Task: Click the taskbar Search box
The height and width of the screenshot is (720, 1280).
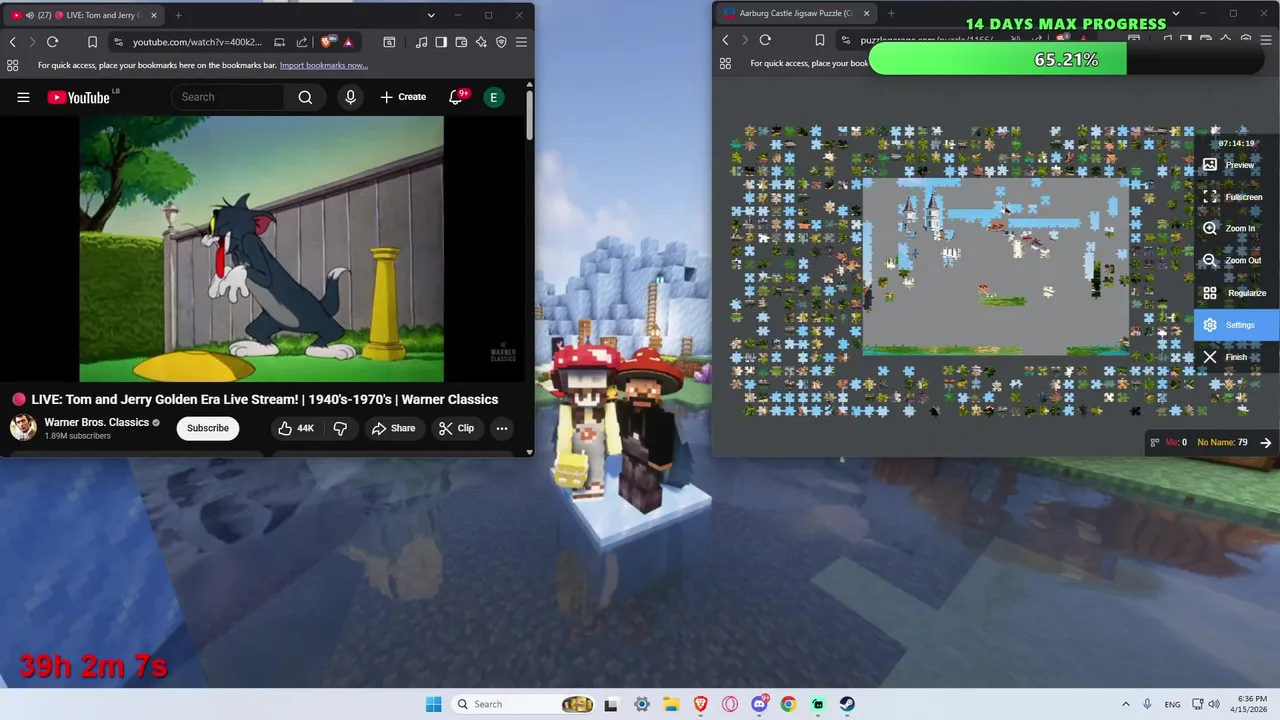Action: tap(524, 704)
